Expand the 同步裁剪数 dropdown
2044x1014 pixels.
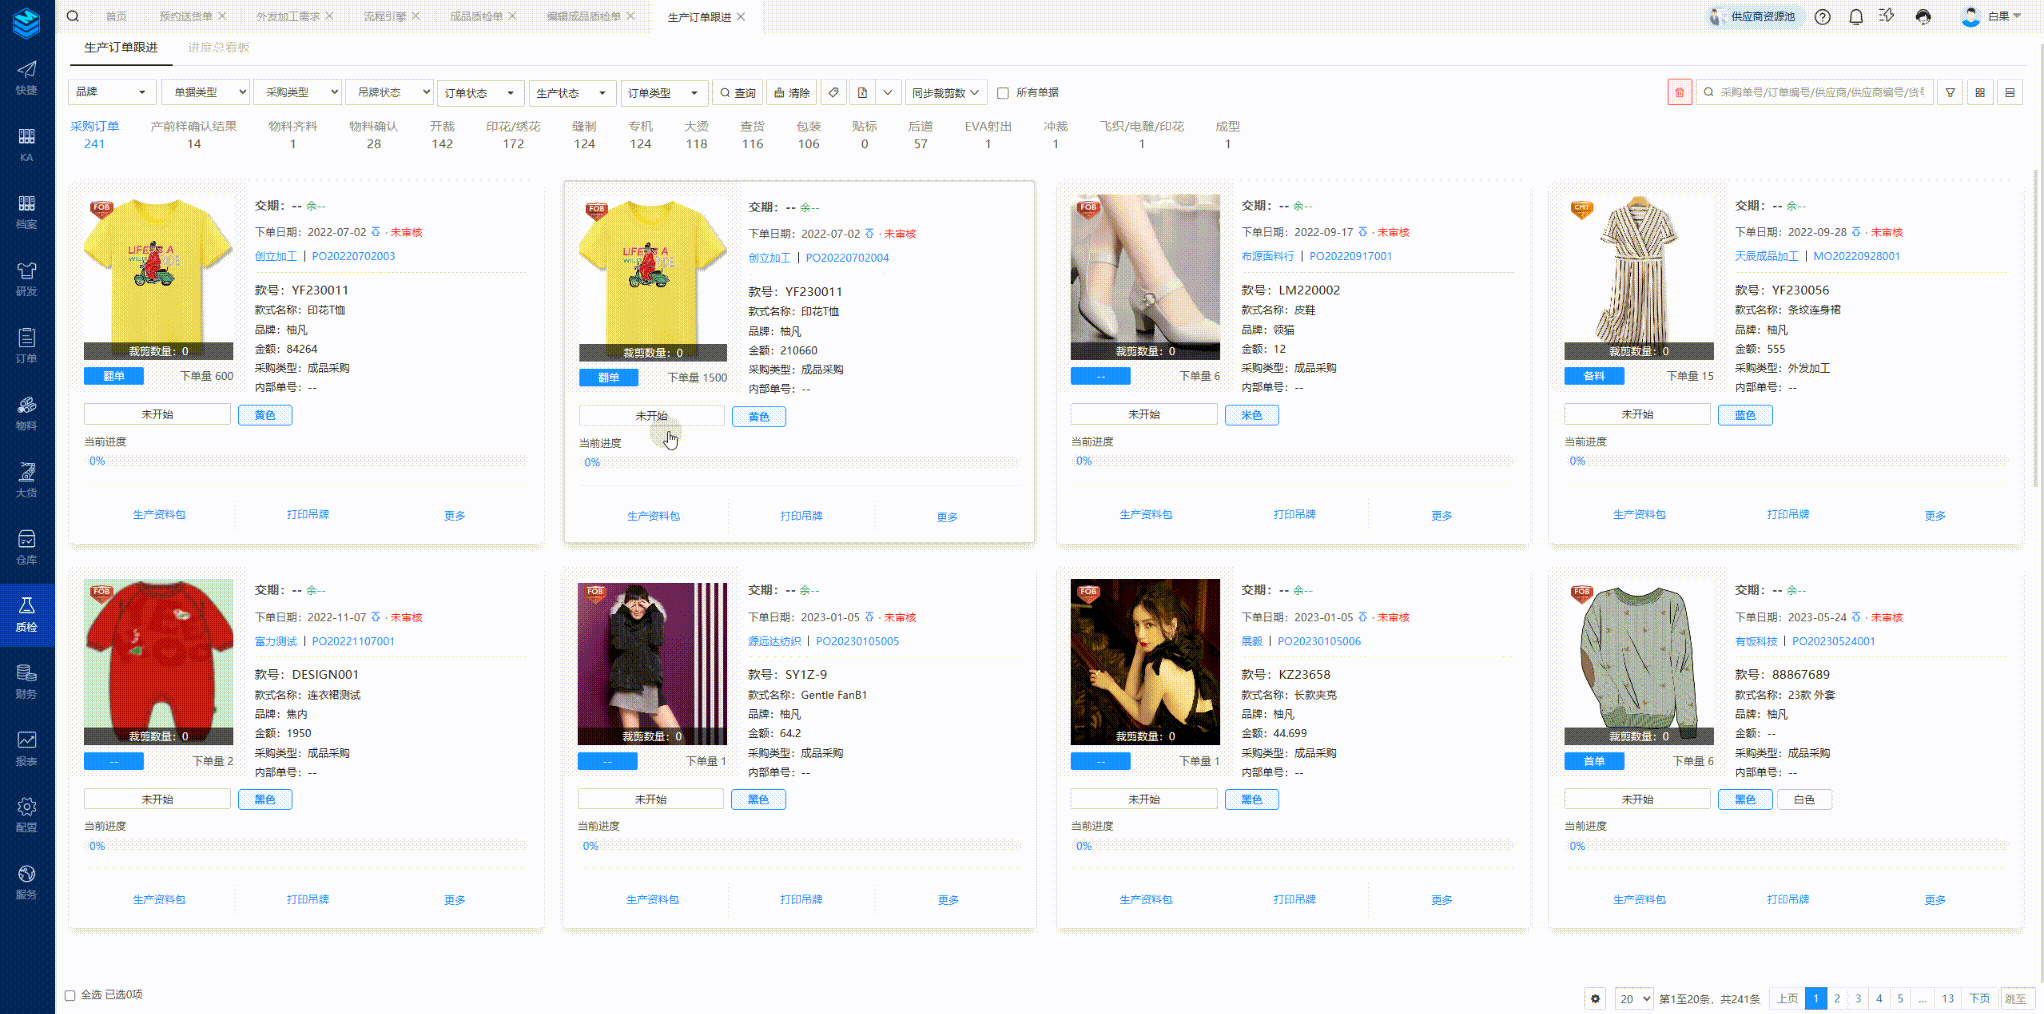[945, 93]
